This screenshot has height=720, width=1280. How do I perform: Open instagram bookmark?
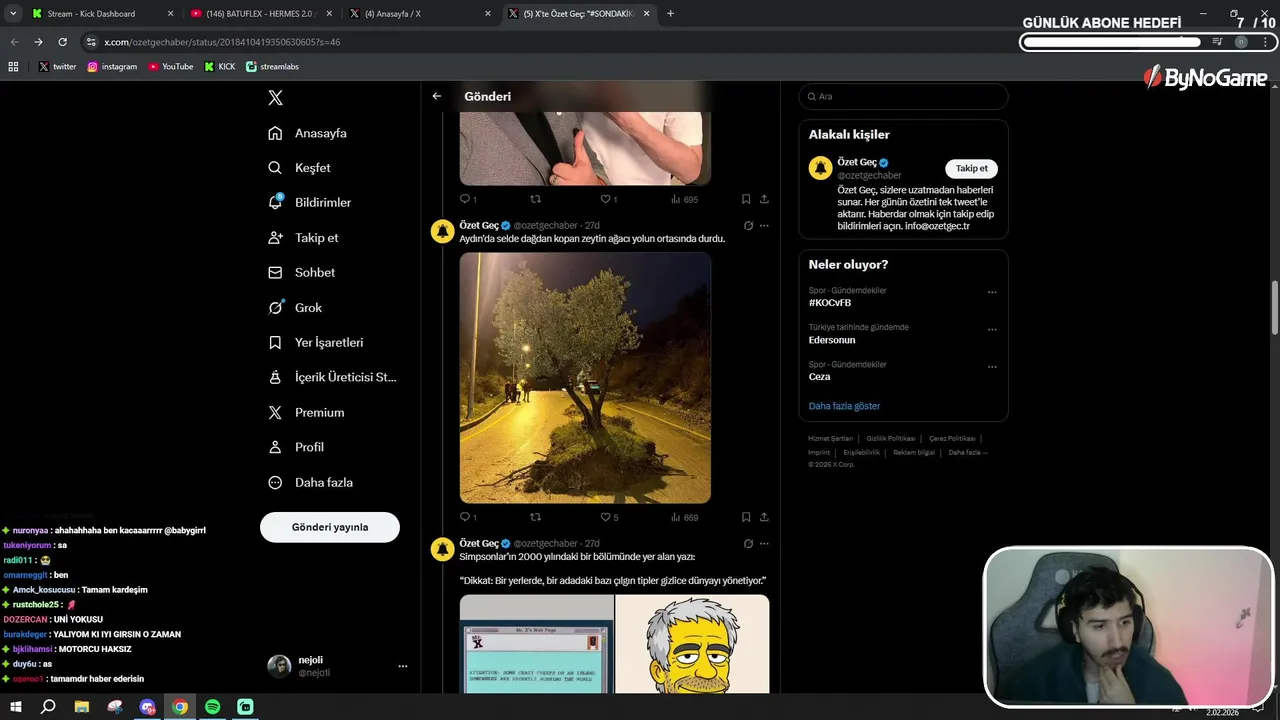(x=112, y=67)
